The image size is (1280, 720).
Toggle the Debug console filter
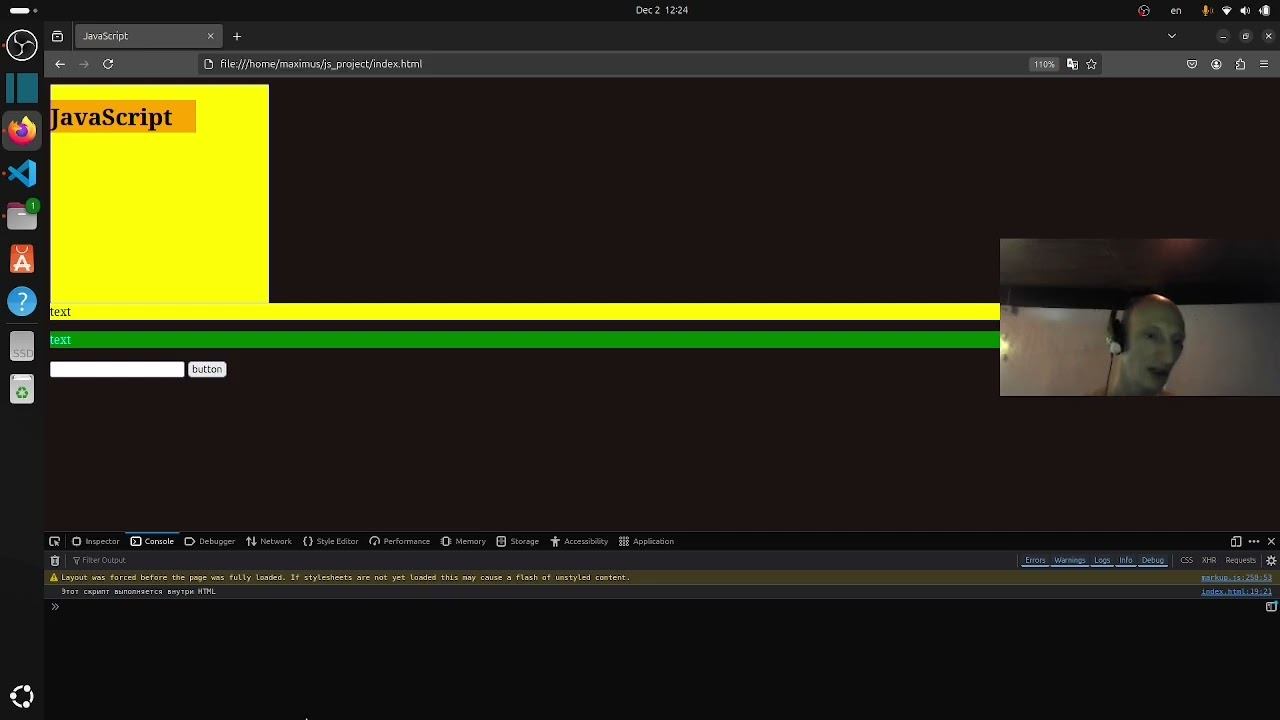coord(1153,560)
